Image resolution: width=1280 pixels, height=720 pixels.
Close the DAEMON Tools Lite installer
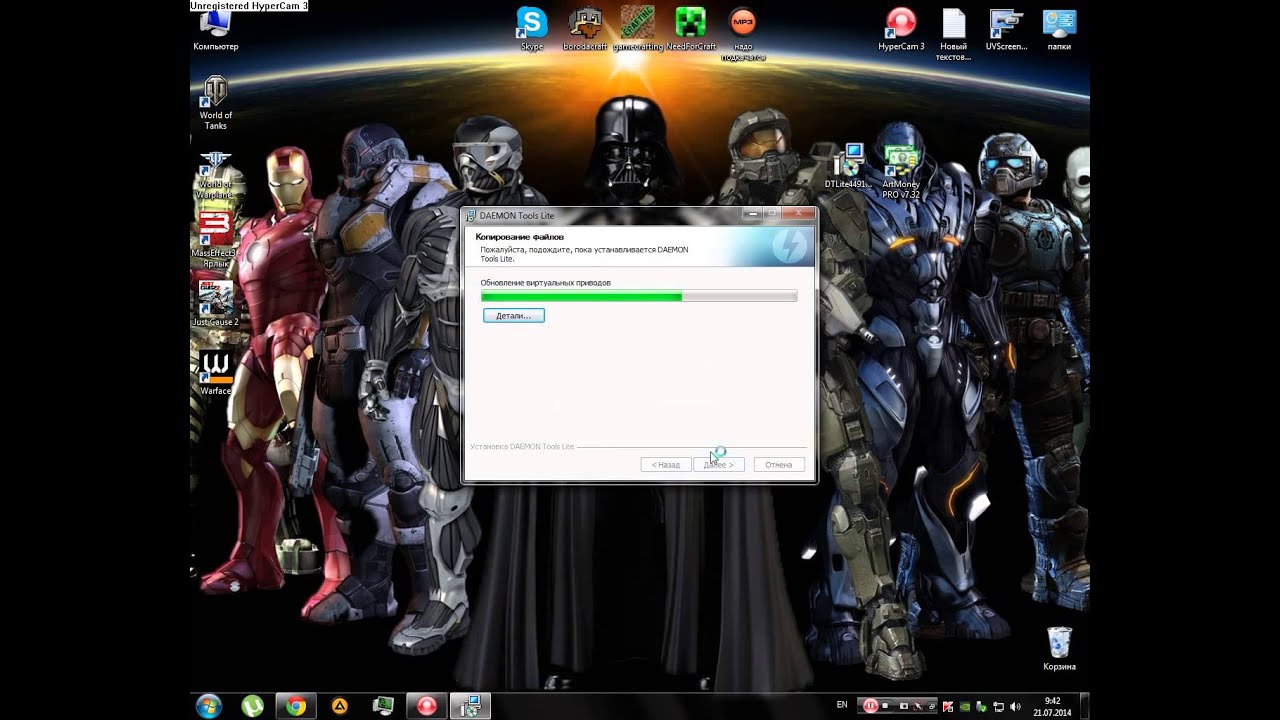[797, 214]
